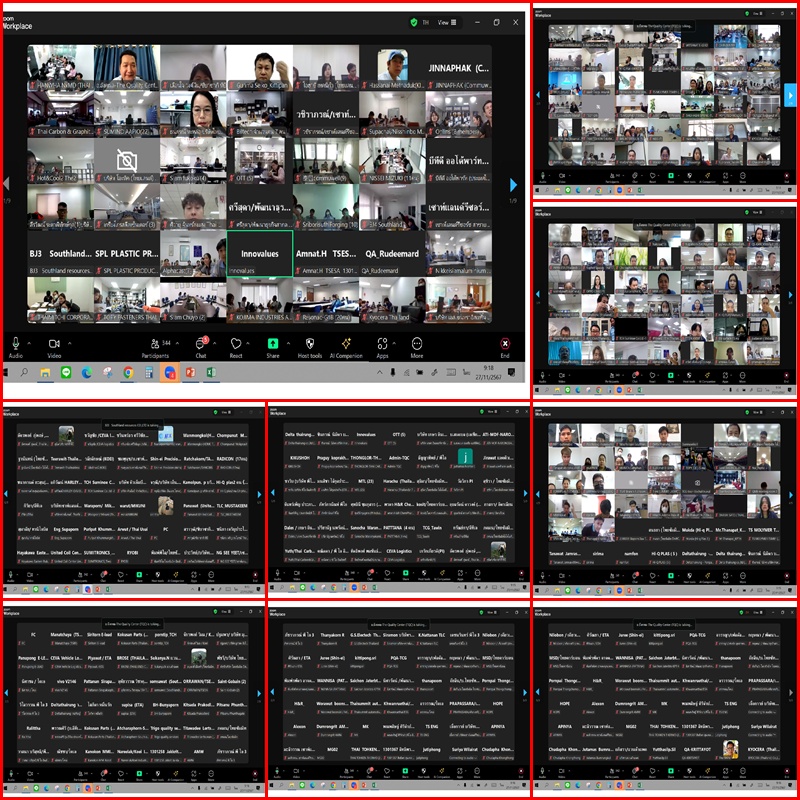Viewport: 800px width, 800px height.
Task: Select the highlighted innovalues participant tile
Action: 260,254
